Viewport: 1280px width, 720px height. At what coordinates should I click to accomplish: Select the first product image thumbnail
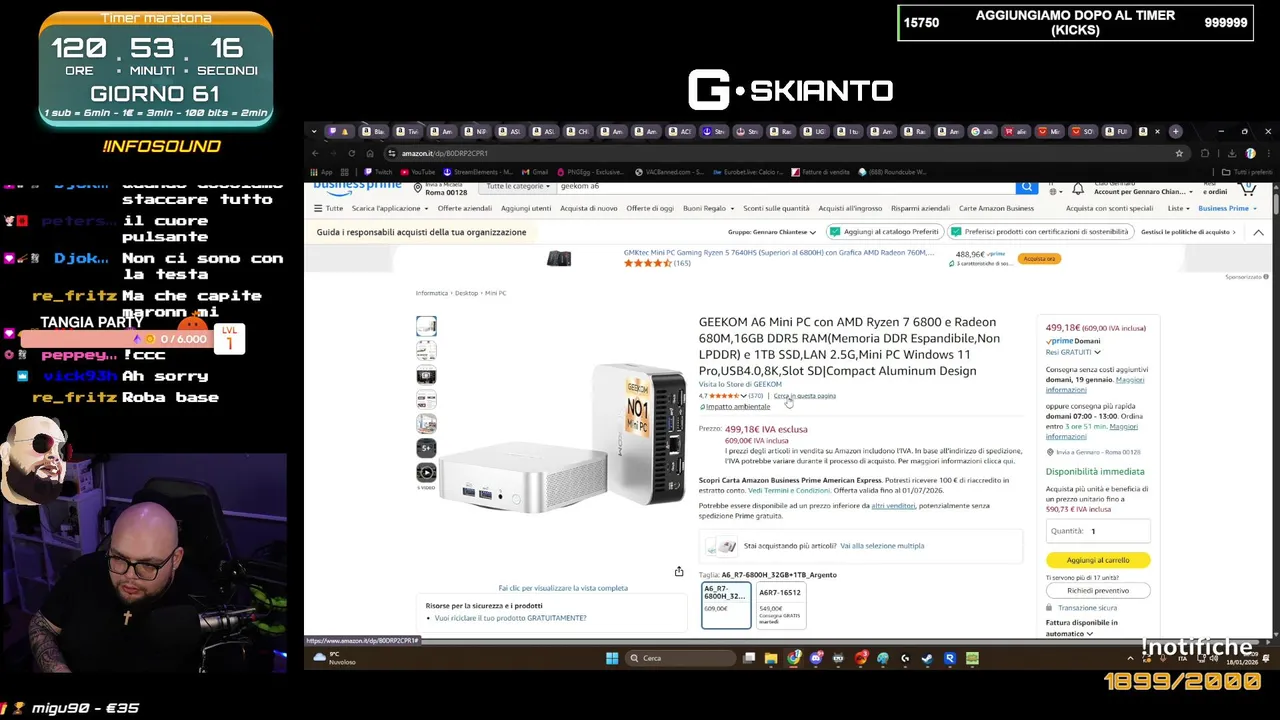[426, 326]
